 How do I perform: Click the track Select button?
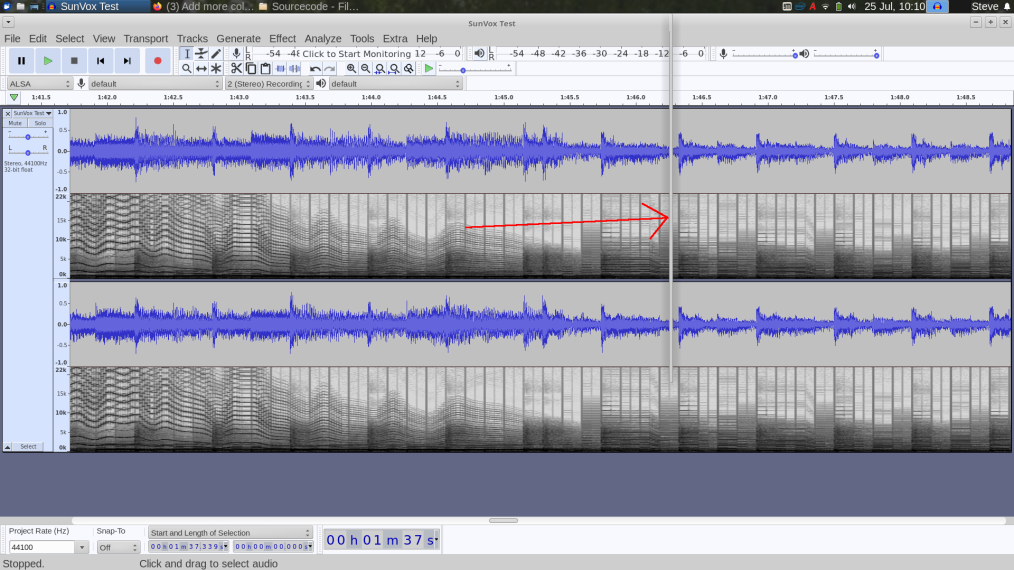tap(28, 446)
